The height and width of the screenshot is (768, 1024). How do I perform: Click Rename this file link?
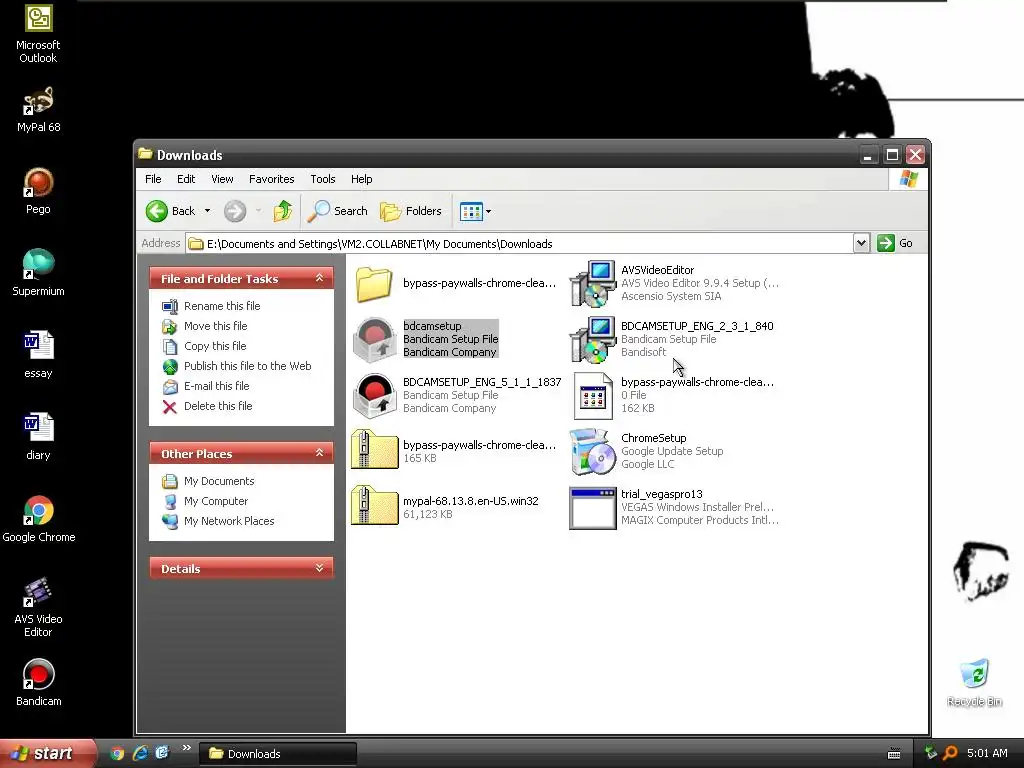[x=222, y=306]
